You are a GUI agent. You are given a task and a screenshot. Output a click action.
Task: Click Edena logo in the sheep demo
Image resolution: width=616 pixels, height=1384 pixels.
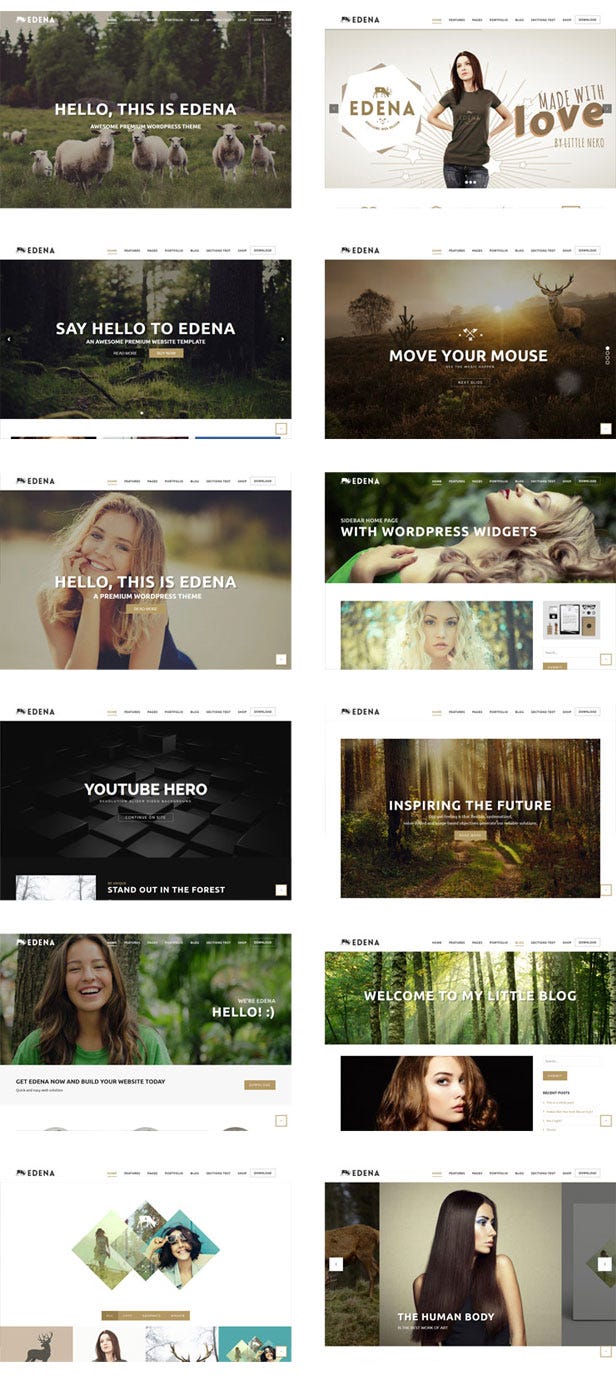(x=35, y=19)
